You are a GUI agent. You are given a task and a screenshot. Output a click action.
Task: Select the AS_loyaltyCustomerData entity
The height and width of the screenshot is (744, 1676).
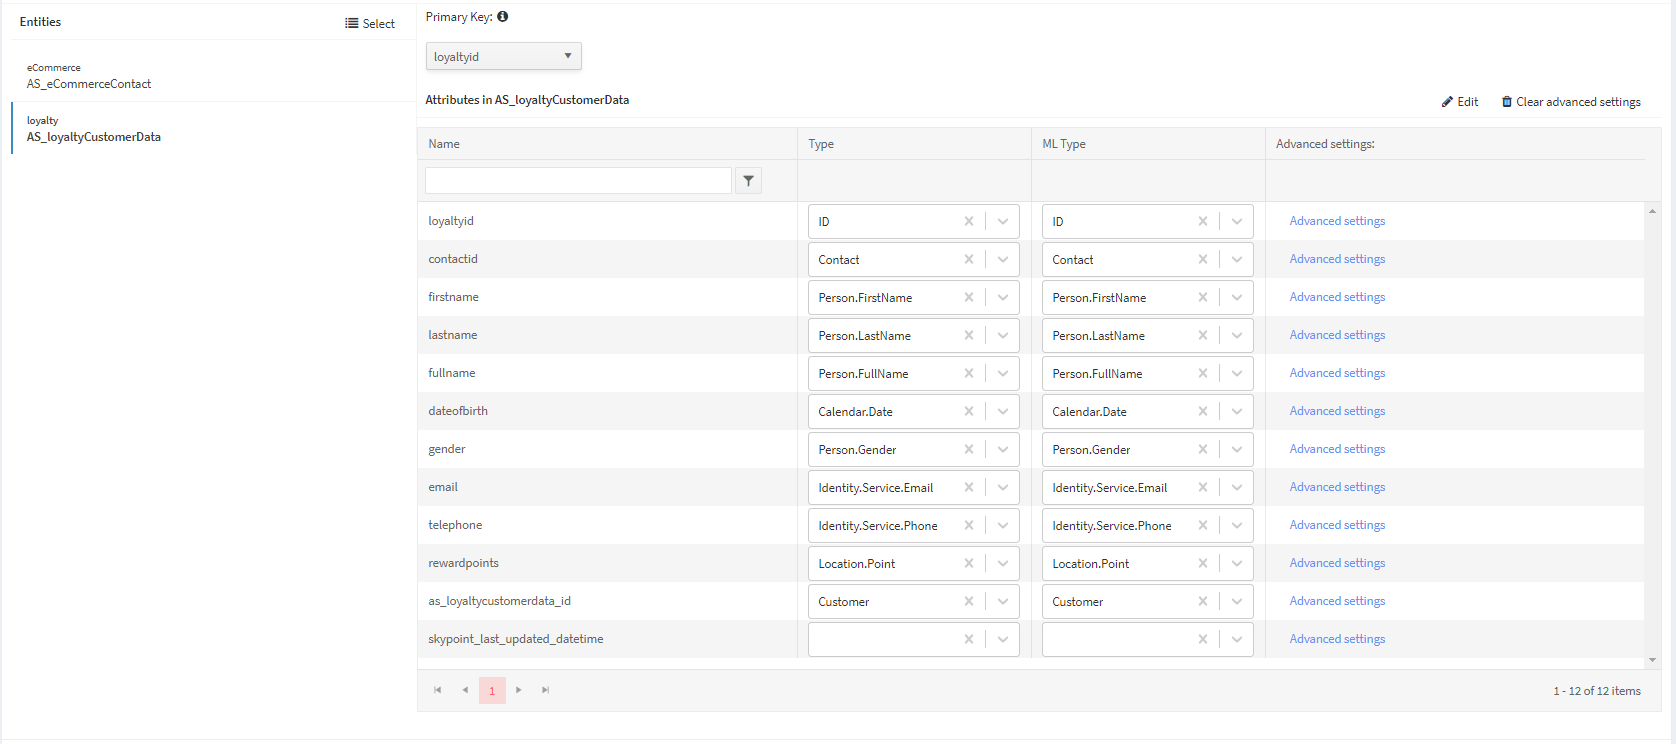tap(94, 137)
